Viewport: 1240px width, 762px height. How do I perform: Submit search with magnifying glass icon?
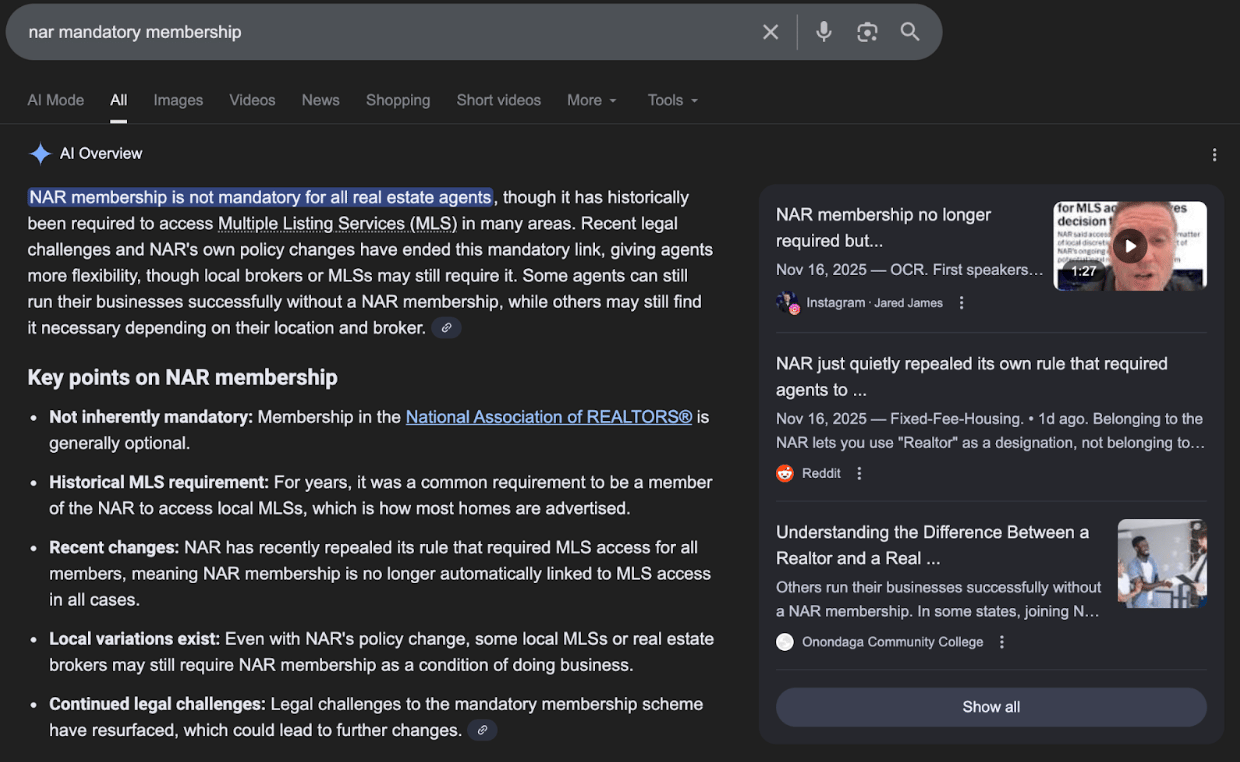(x=910, y=32)
